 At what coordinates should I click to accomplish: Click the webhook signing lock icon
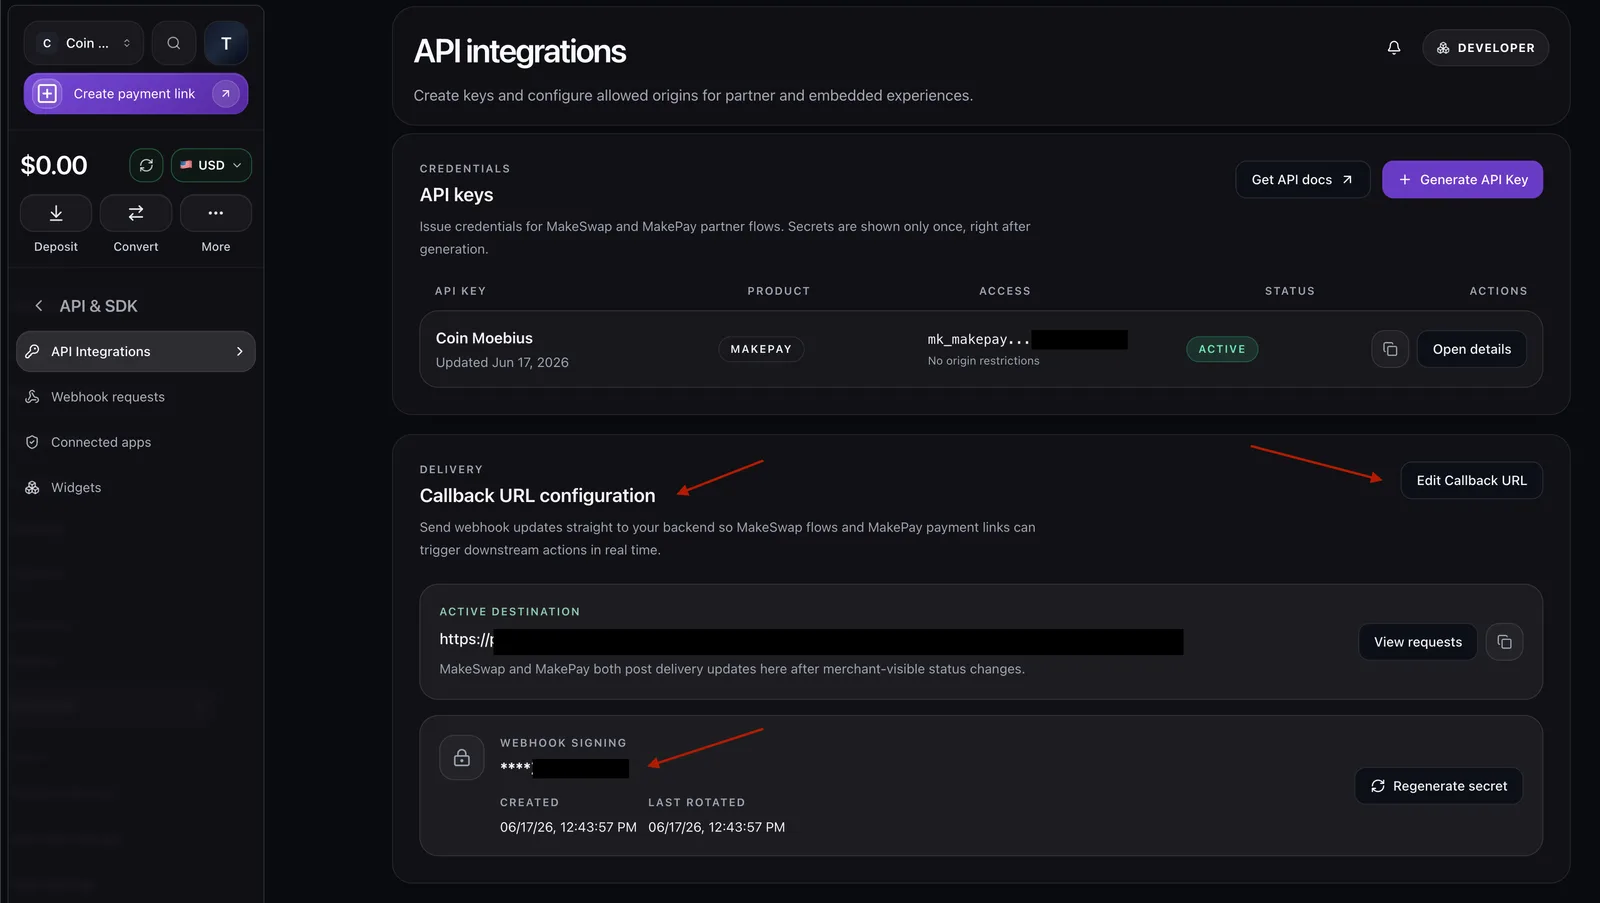coord(462,758)
